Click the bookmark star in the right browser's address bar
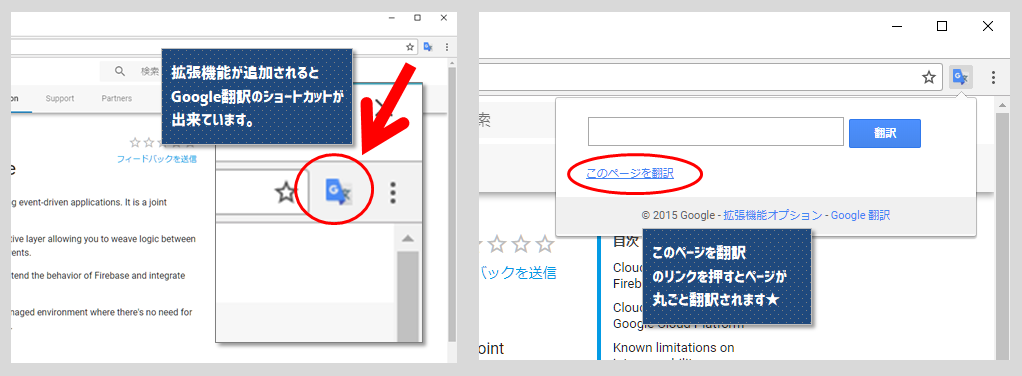 click(929, 78)
